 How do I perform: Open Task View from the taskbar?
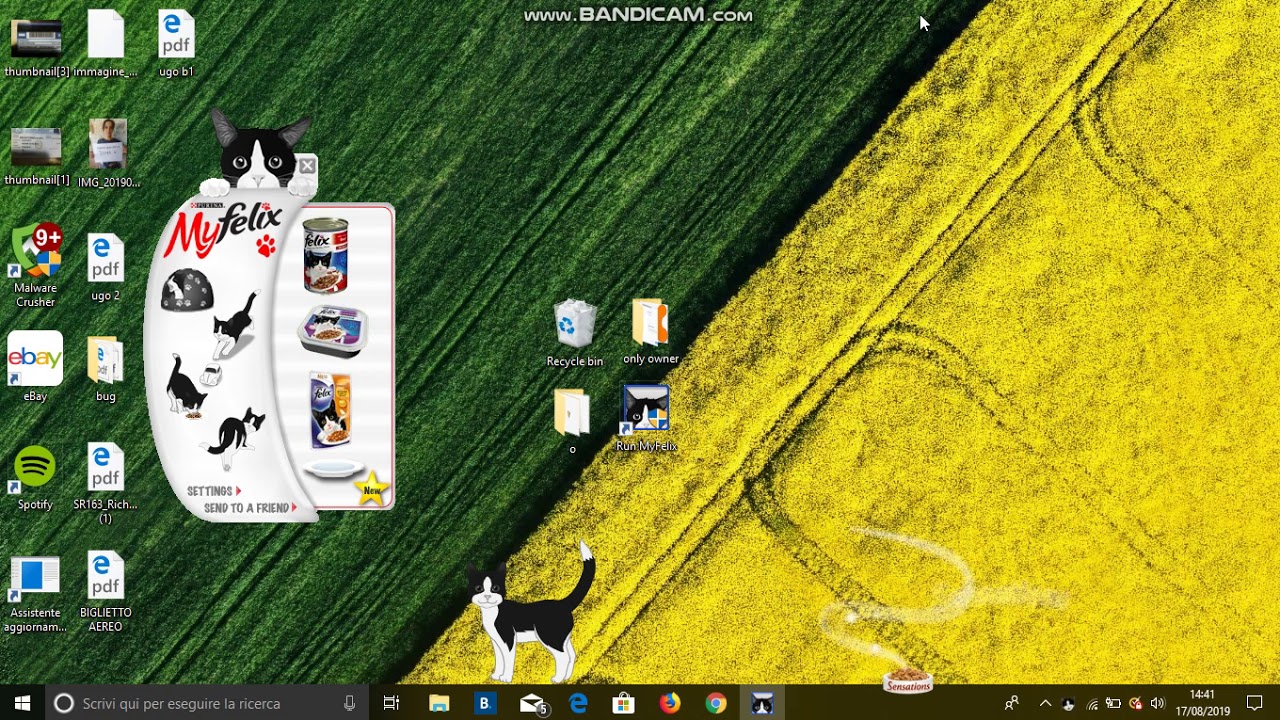click(x=391, y=703)
